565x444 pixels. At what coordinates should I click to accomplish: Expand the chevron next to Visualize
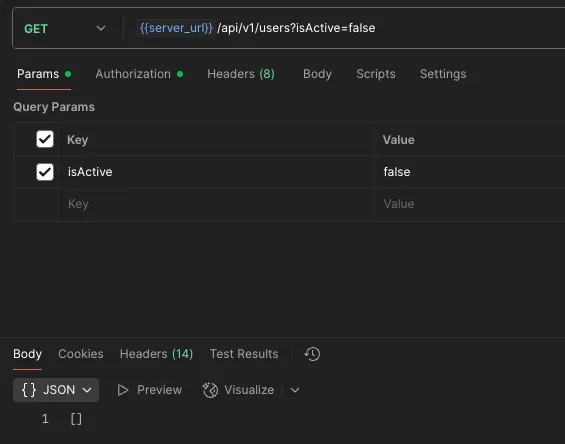coord(295,390)
